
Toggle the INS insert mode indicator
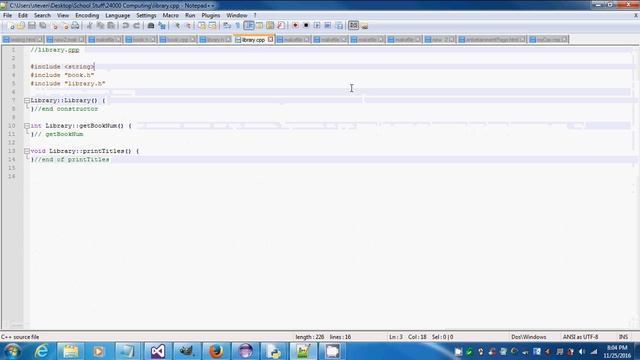tap(623, 337)
